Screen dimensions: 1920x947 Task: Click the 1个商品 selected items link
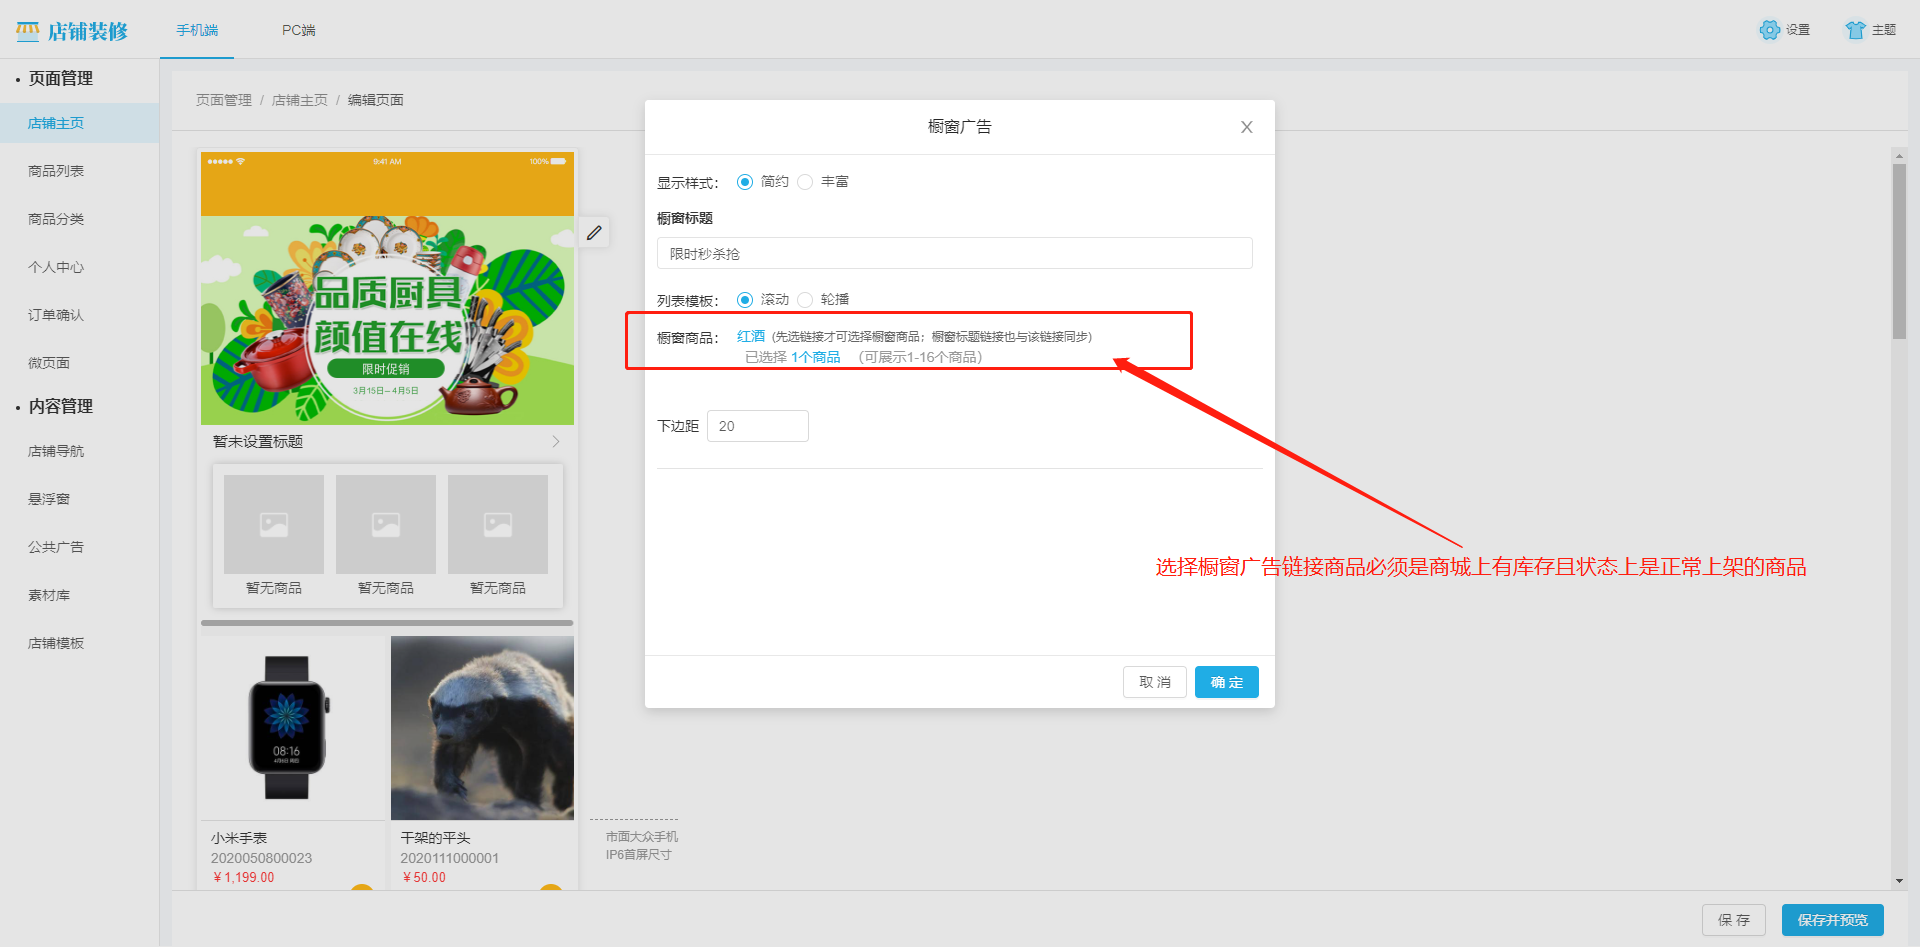click(x=814, y=356)
